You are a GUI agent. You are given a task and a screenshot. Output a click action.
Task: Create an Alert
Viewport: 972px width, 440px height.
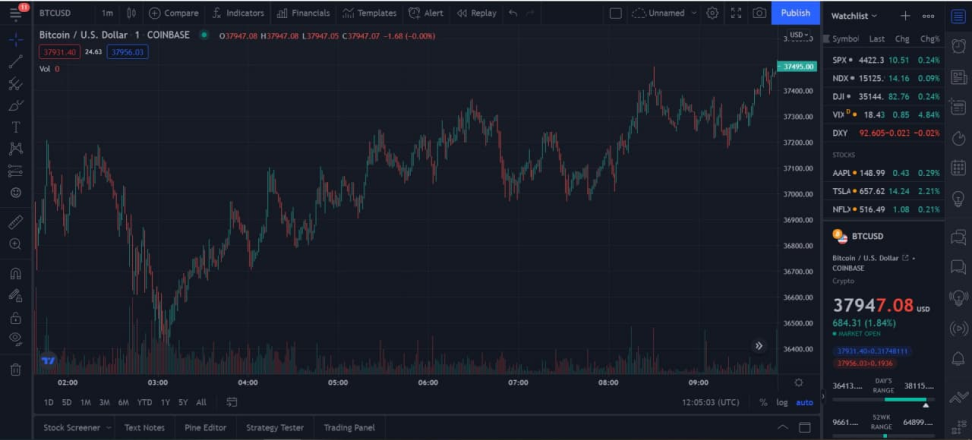426,13
